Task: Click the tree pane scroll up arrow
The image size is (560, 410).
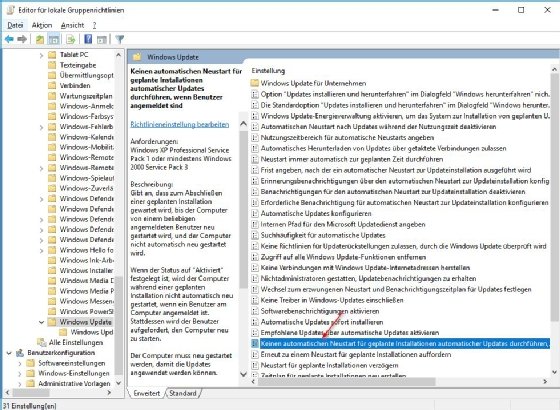Action: pos(118,55)
